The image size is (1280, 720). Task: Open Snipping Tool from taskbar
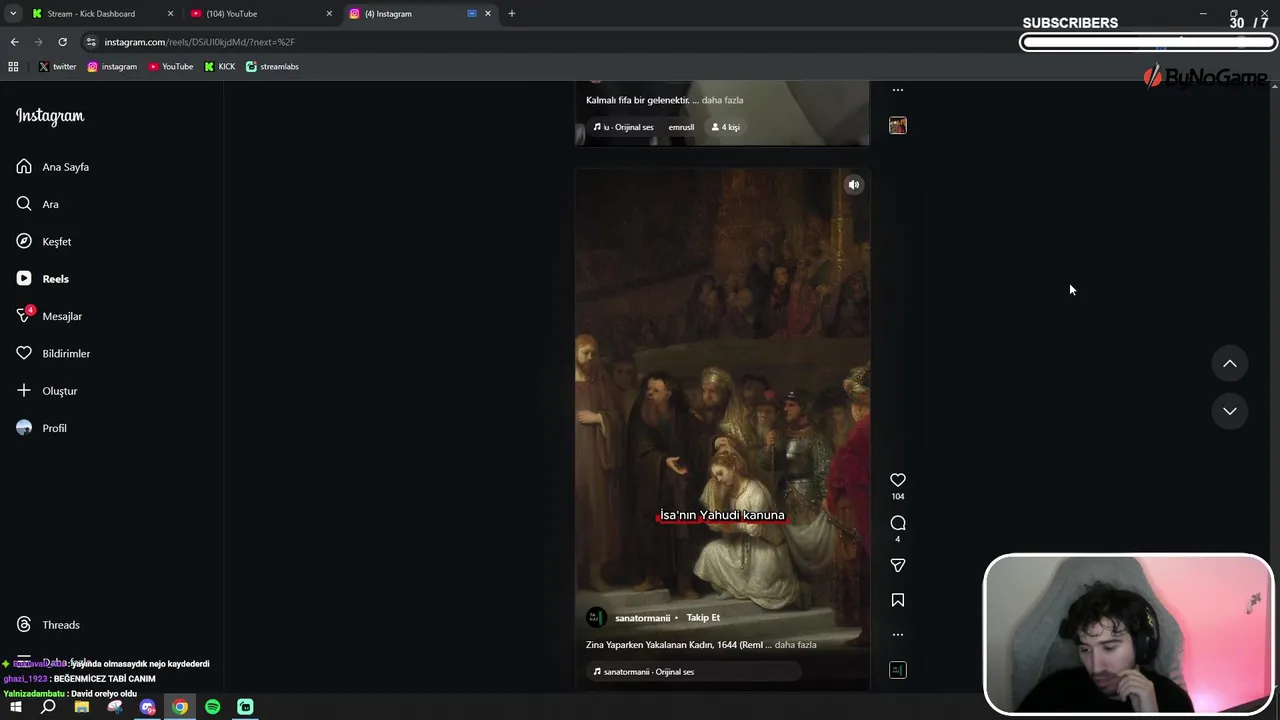[x=115, y=707]
